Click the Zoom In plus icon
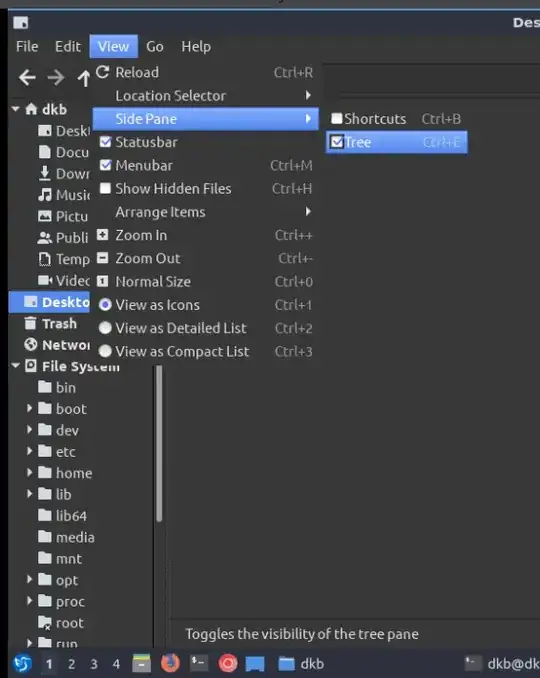 pos(102,235)
